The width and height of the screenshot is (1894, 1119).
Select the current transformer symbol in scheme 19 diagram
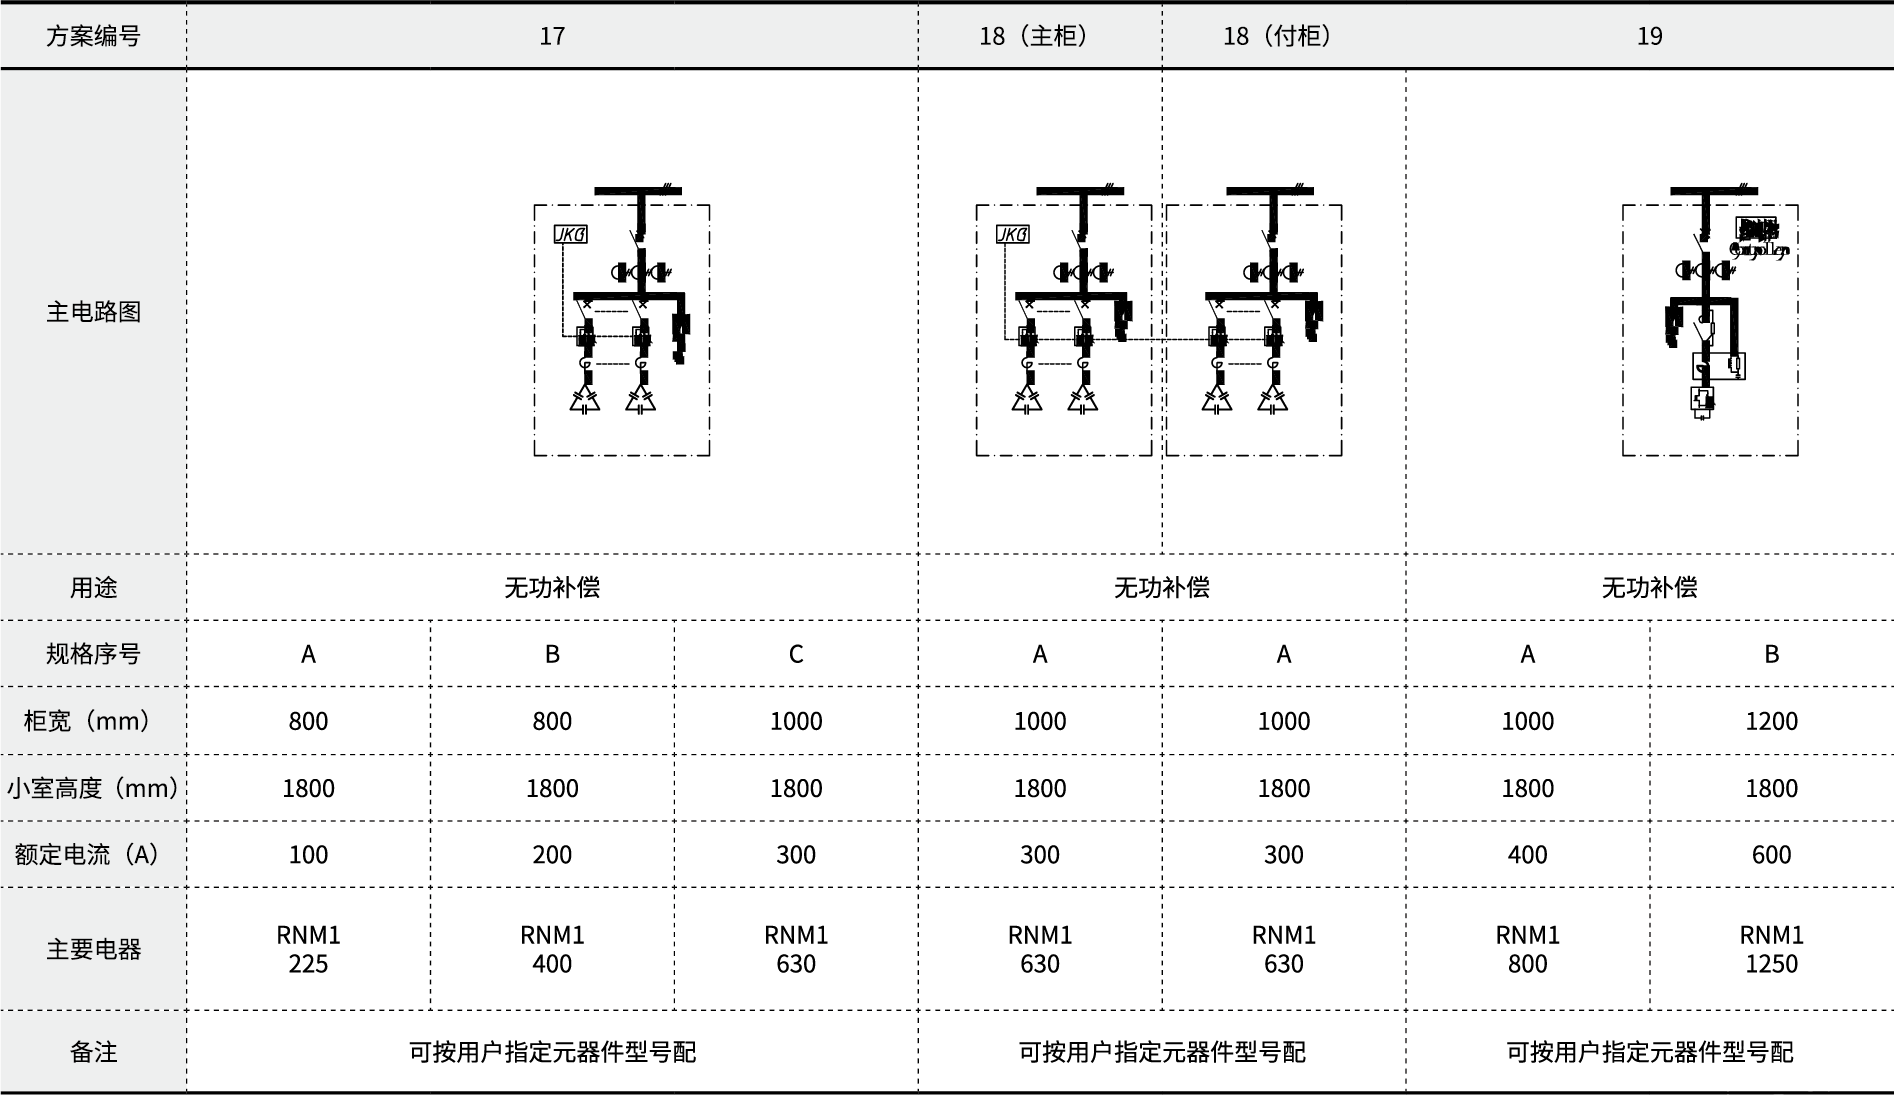tap(1701, 271)
